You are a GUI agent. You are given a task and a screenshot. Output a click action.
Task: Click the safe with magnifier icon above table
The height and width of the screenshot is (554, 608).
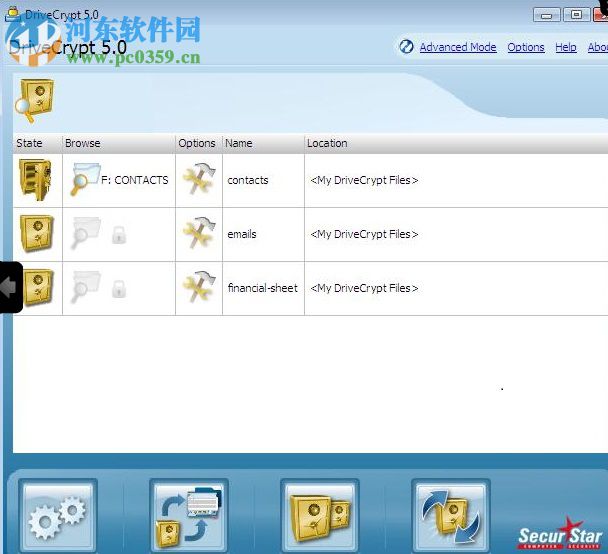(34, 101)
